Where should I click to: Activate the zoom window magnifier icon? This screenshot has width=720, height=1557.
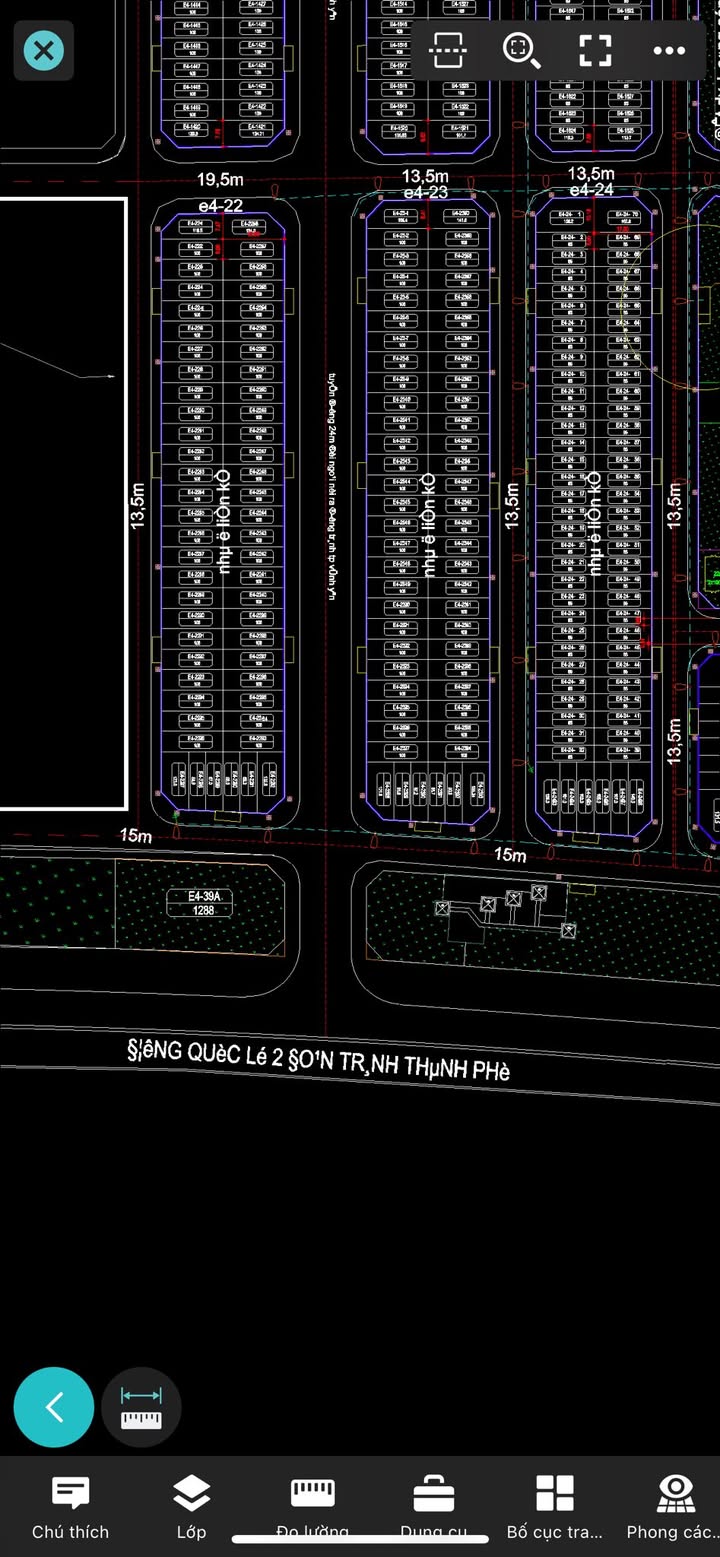[521, 49]
